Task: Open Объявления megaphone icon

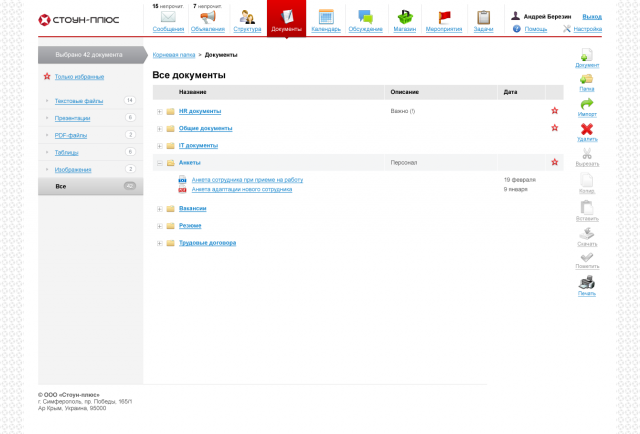Action: click(208, 17)
